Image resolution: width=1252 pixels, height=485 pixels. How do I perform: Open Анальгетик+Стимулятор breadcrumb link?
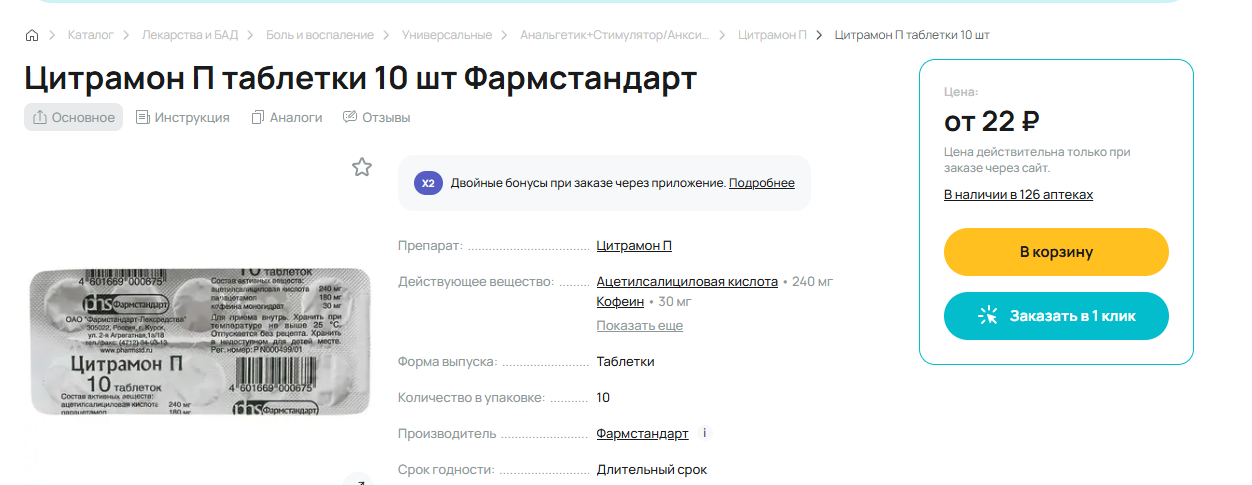[615, 35]
